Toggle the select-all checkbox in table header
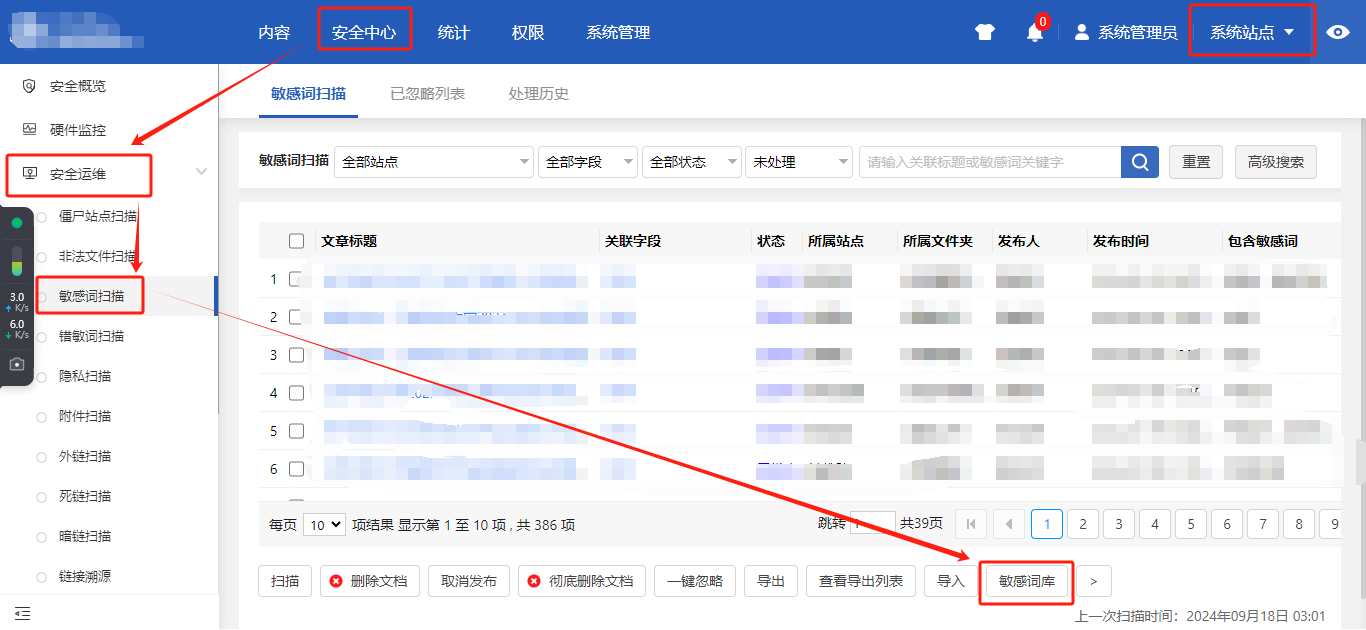1366x630 pixels. pos(296,241)
